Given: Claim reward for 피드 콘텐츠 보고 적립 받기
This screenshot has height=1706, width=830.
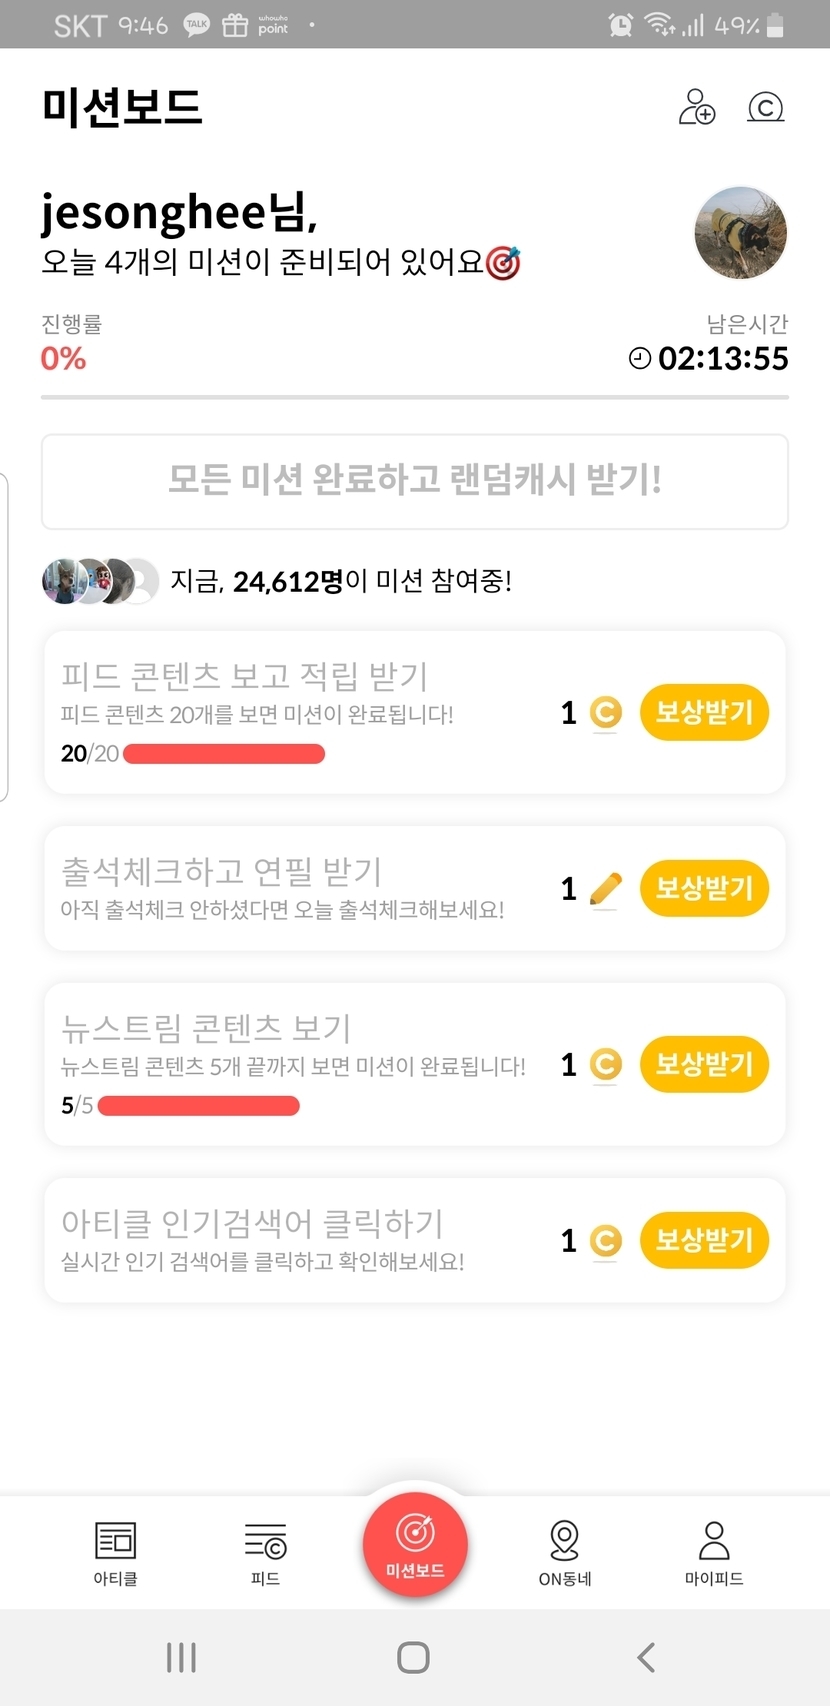Looking at the screenshot, I should click(704, 712).
